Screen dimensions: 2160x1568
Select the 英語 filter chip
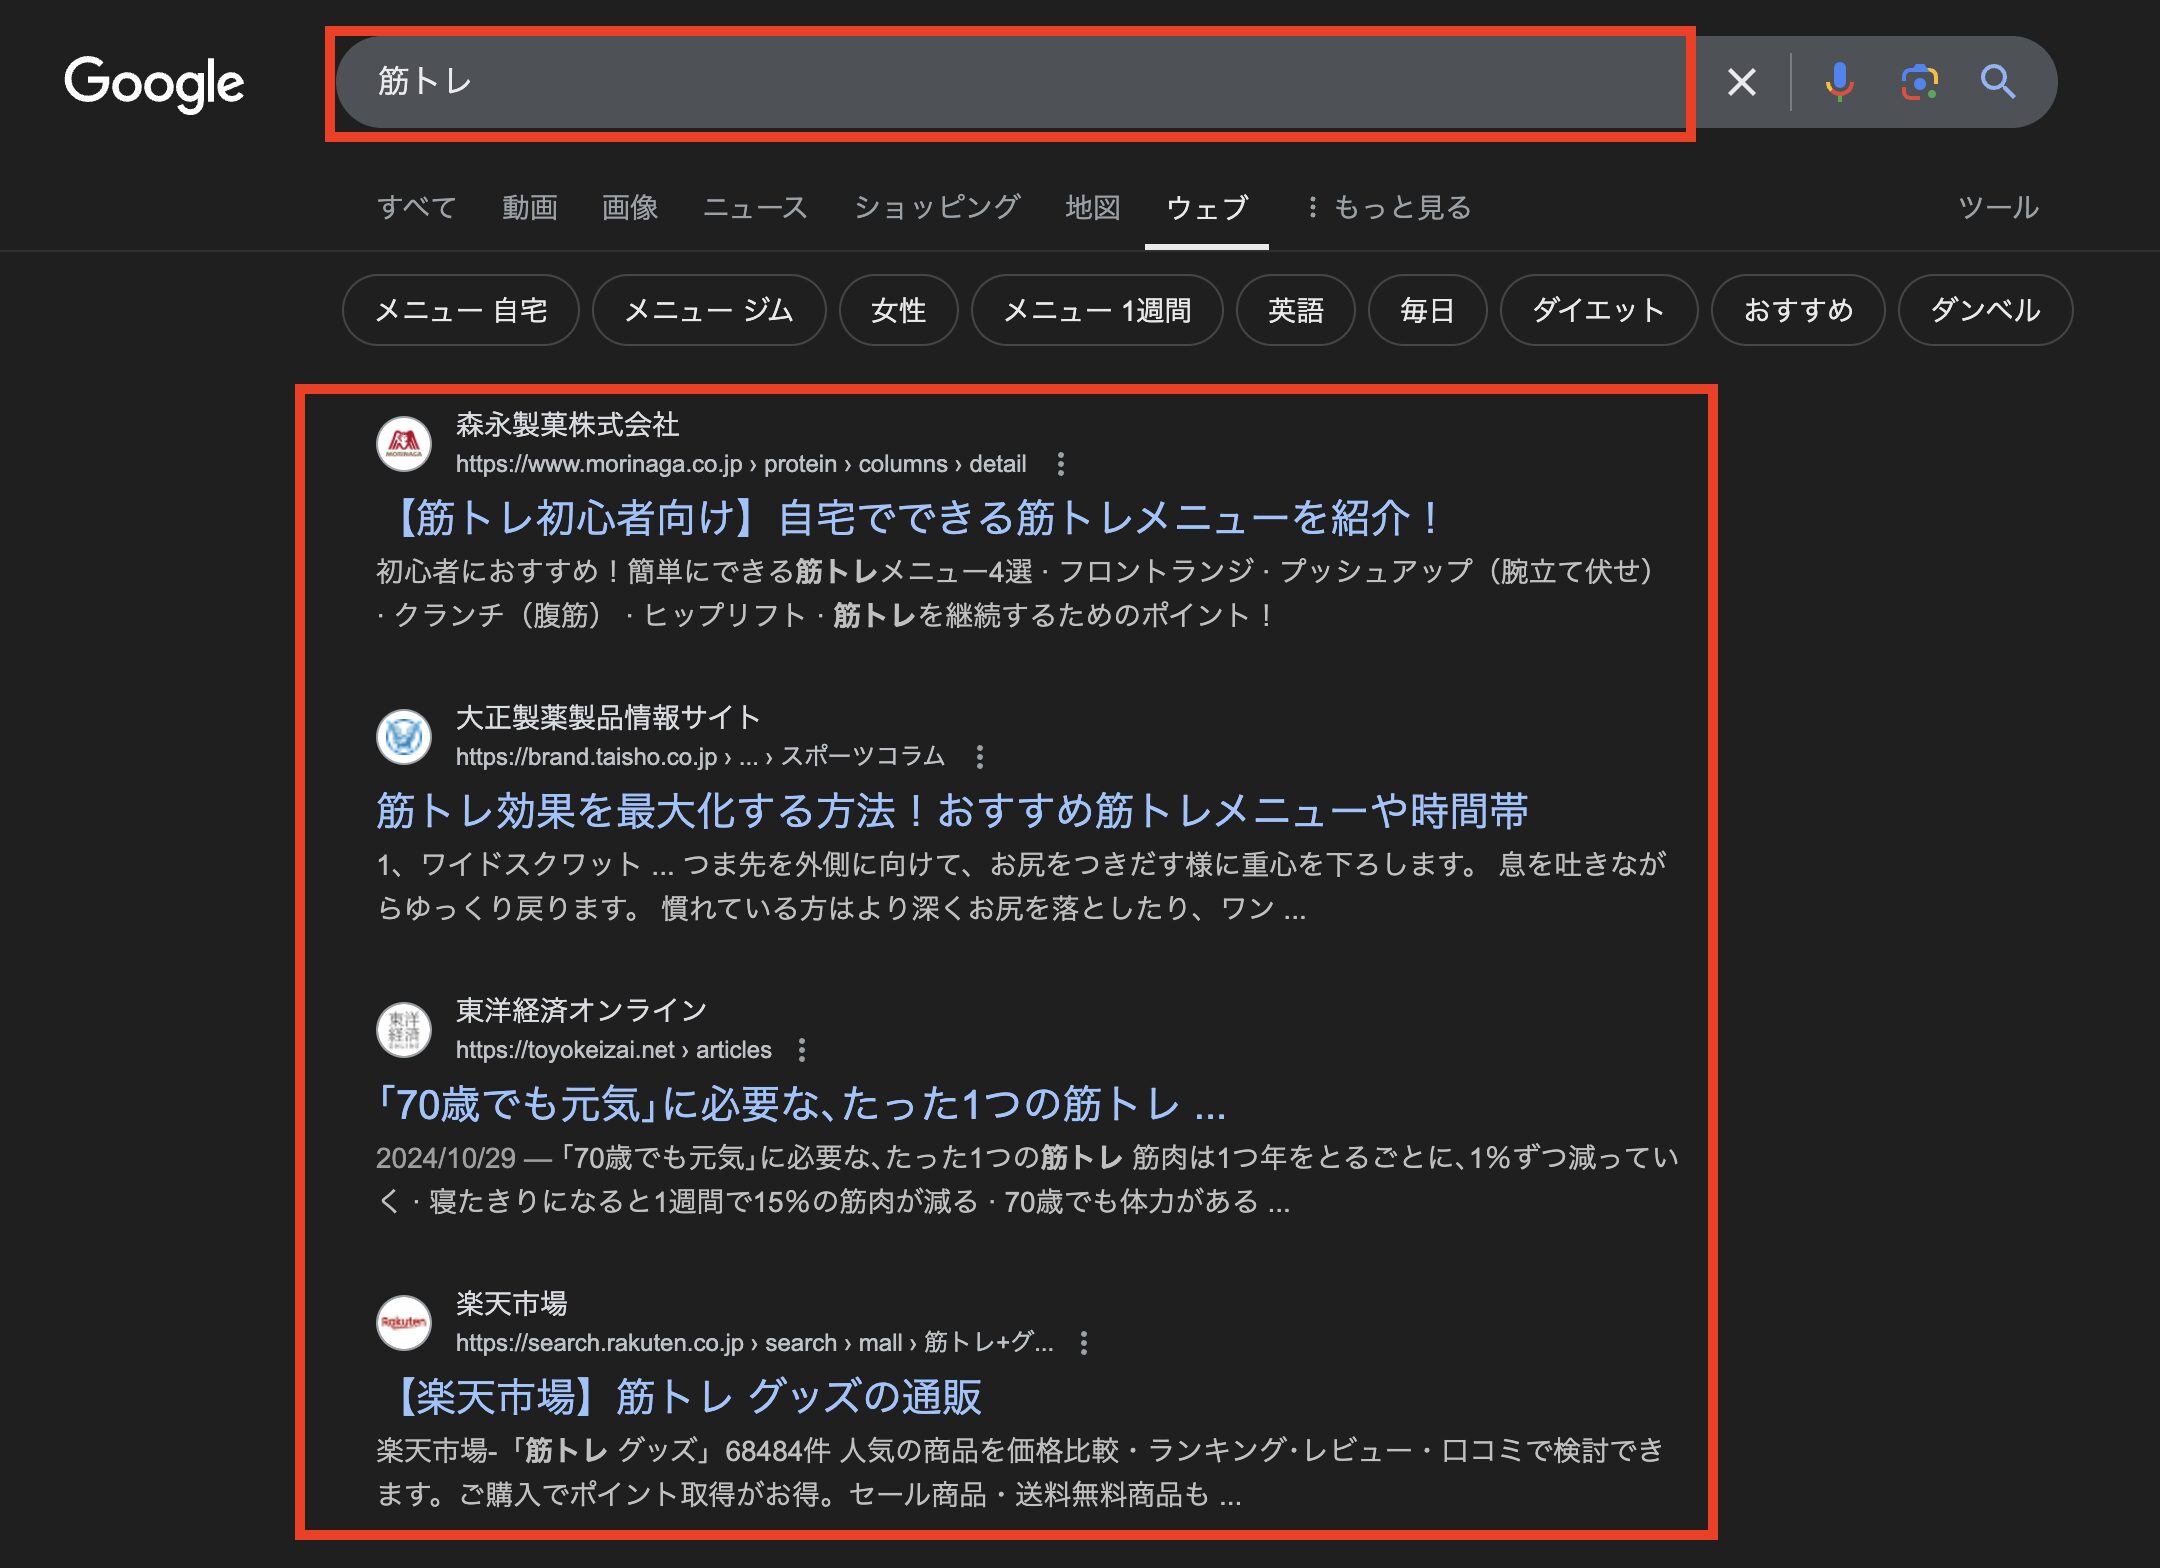click(x=1295, y=310)
